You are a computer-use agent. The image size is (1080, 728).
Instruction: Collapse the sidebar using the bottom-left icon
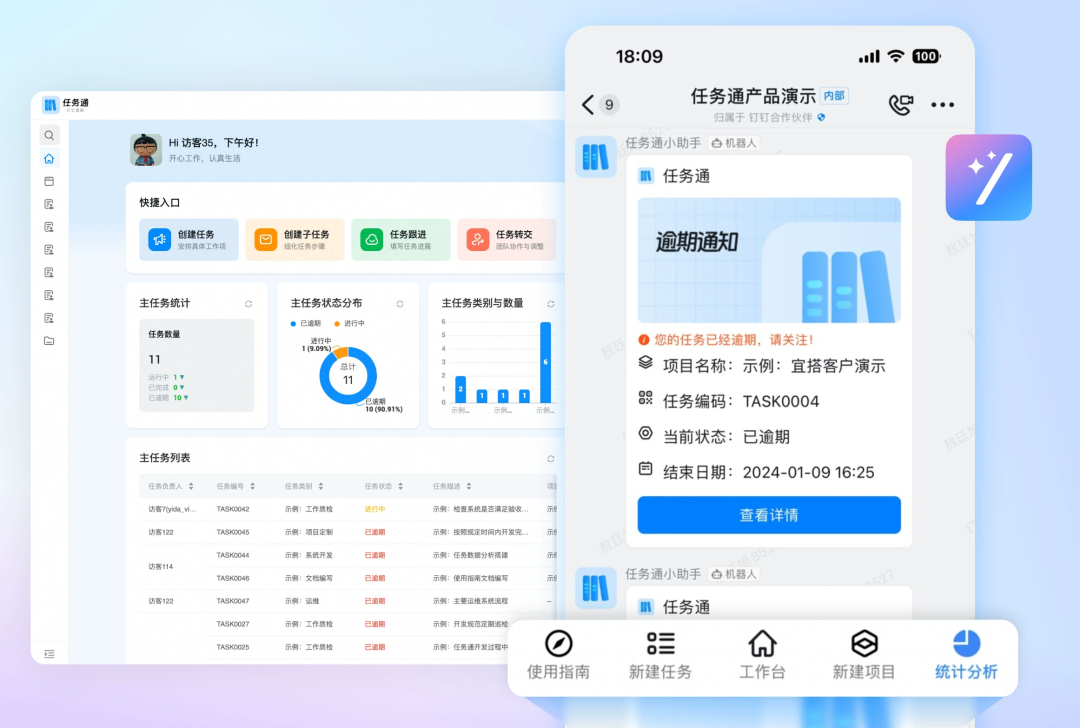pos(49,654)
